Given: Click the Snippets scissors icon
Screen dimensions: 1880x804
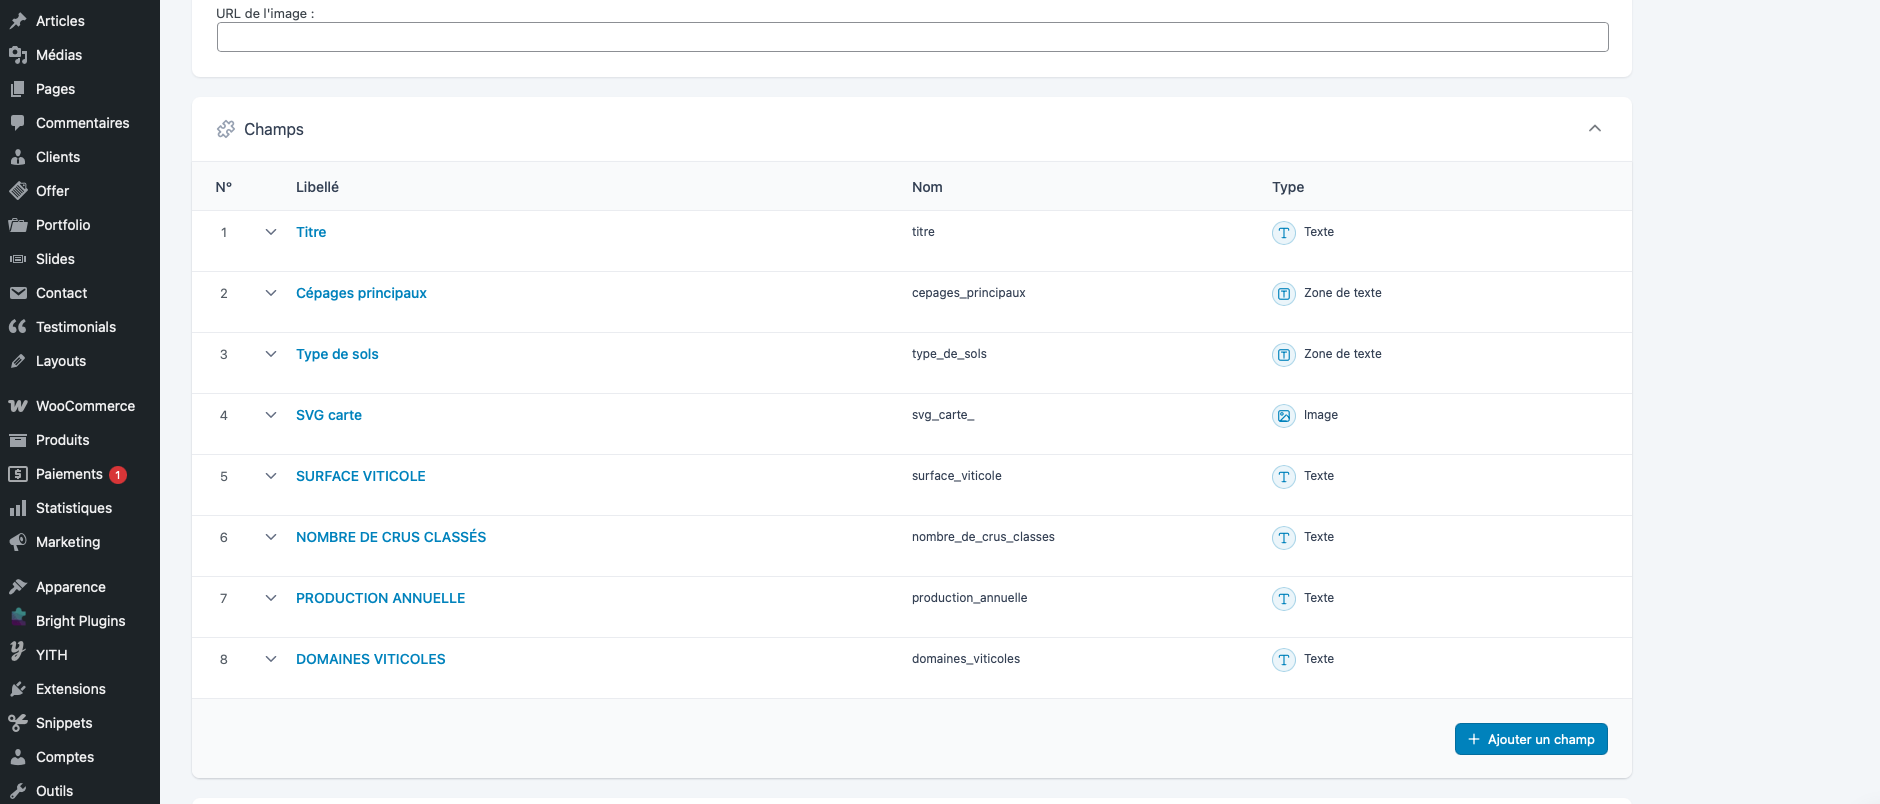Looking at the screenshot, I should (18, 723).
